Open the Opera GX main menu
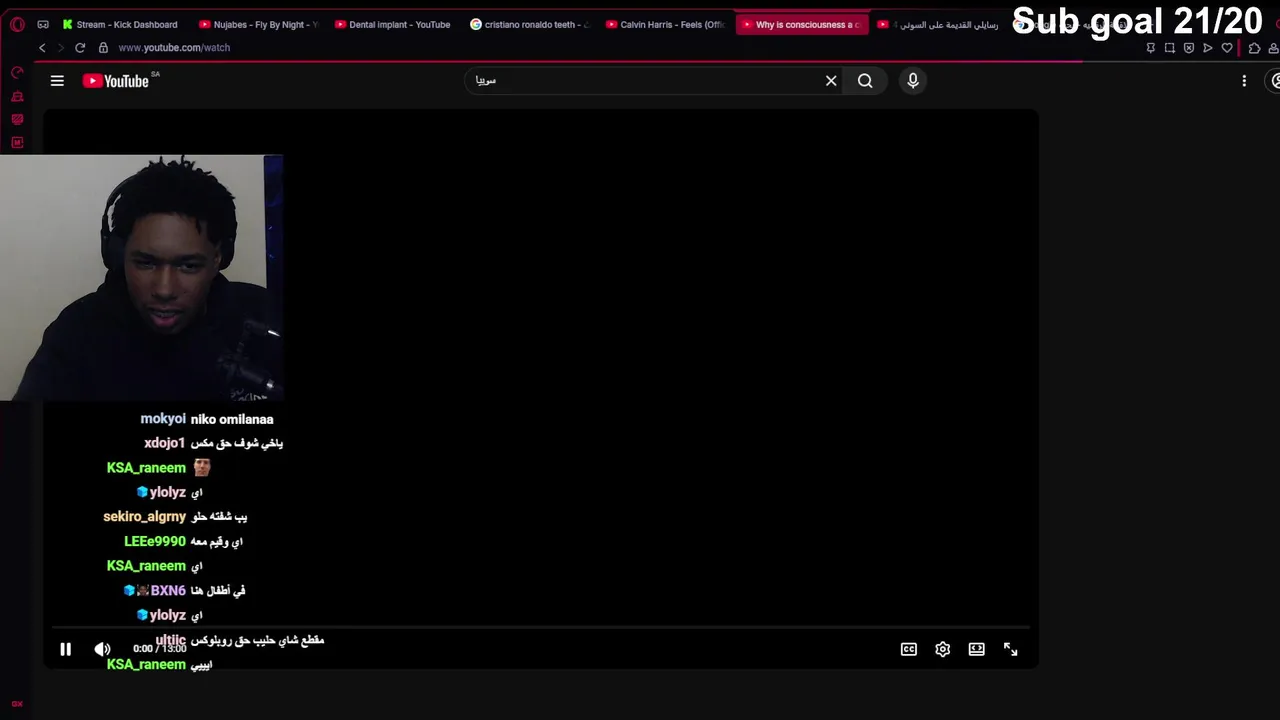The image size is (1280, 720). (17, 24)
